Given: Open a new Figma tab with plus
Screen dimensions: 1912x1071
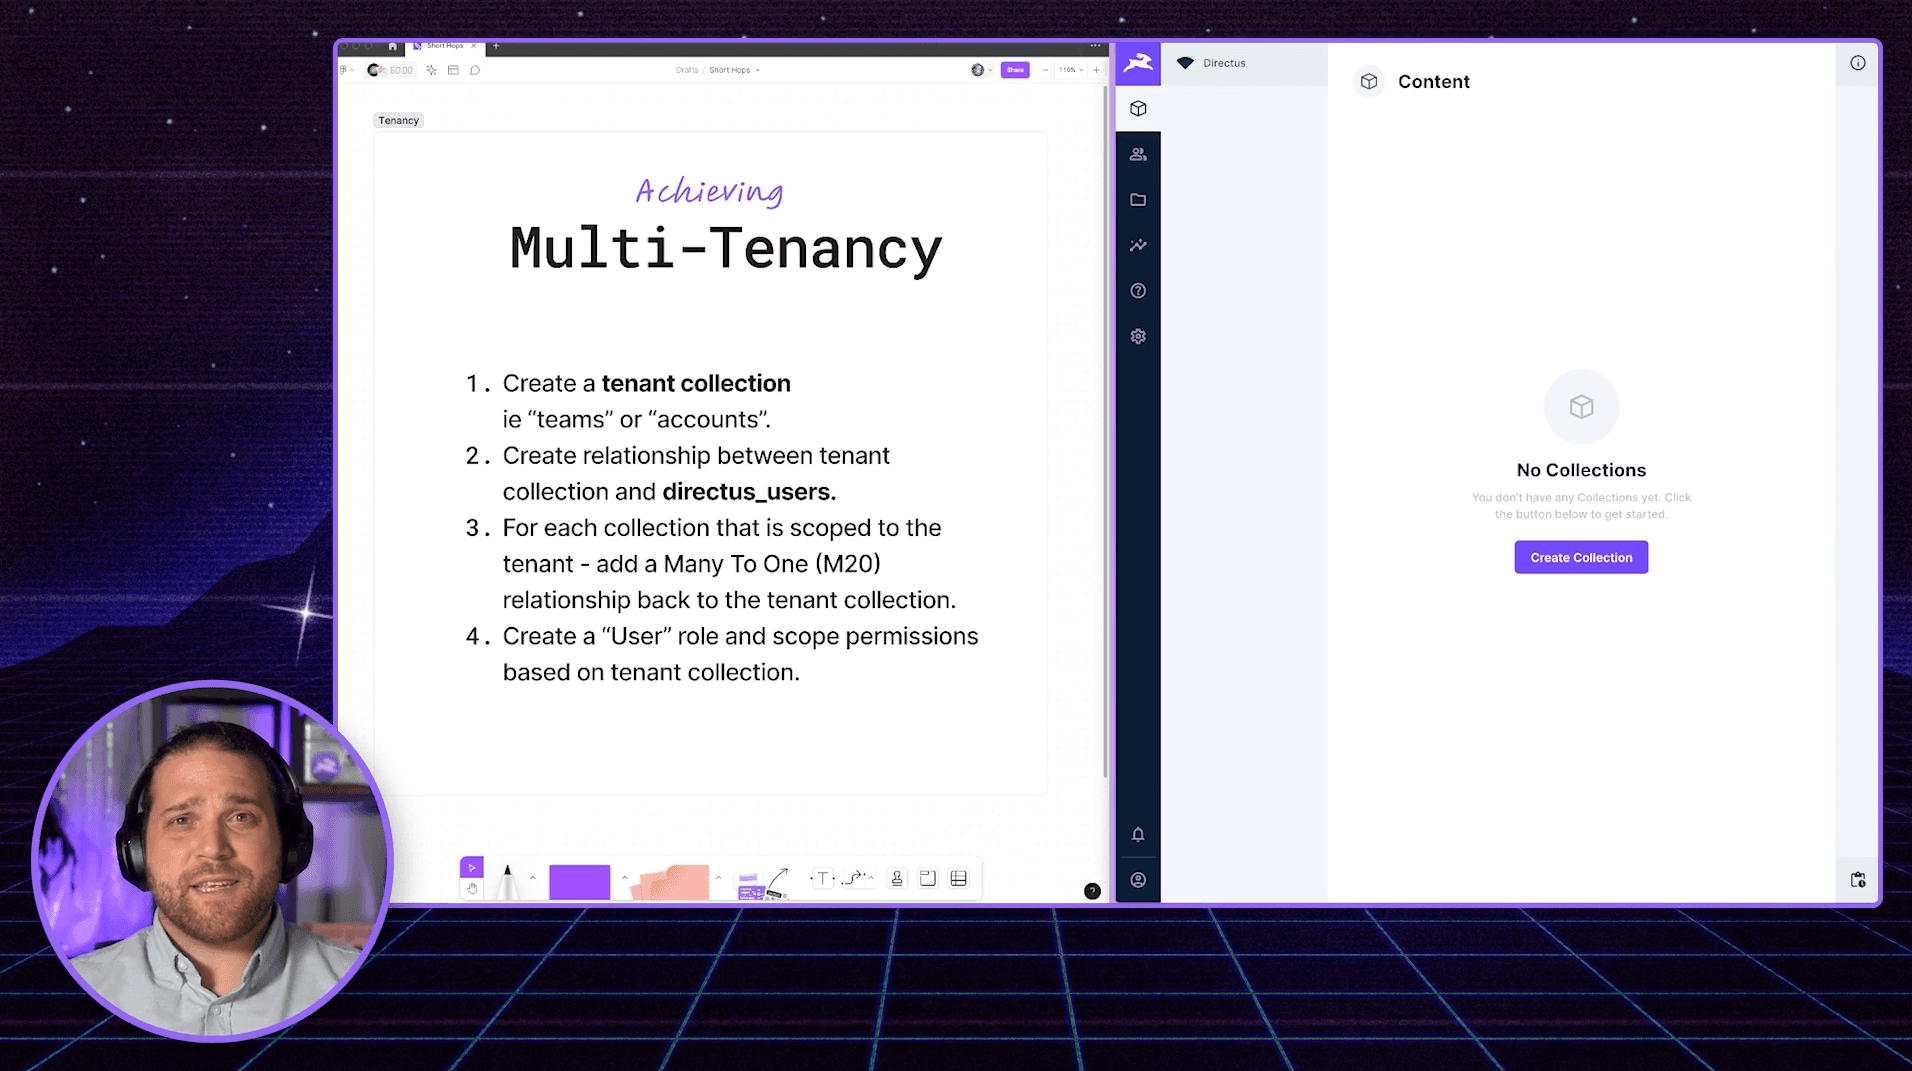Looking at the screenshot, I should pyautogui.click(x=496, y=46).
